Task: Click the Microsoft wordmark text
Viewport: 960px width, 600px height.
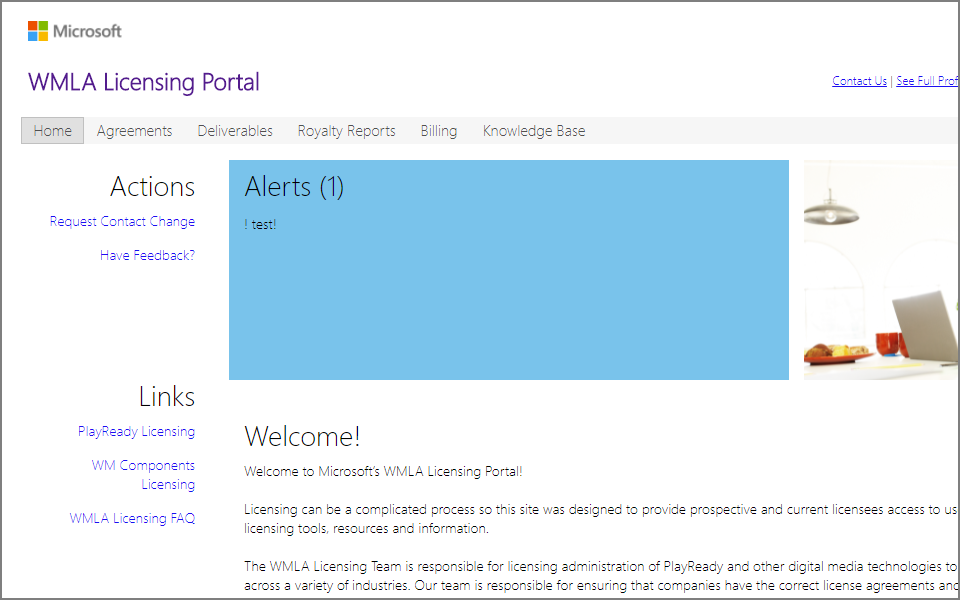Action: click(x=88, y=31)
